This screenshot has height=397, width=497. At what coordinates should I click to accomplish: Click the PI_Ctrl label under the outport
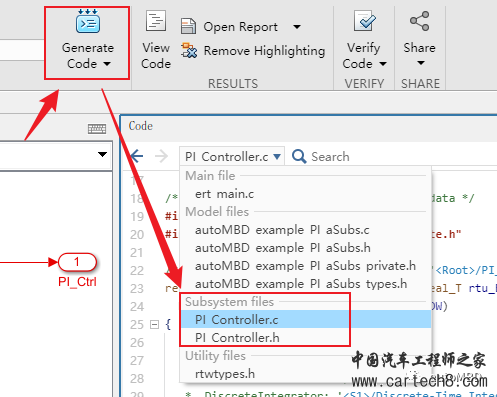[77, 282]
